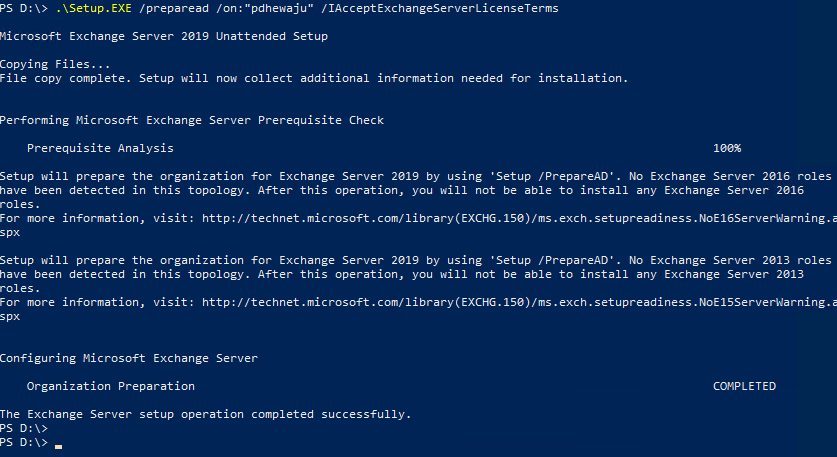Screen dimensions: 837x457
Task: Open the NoE15ServerWarning technet URL
Action: (x=519, y=302)
